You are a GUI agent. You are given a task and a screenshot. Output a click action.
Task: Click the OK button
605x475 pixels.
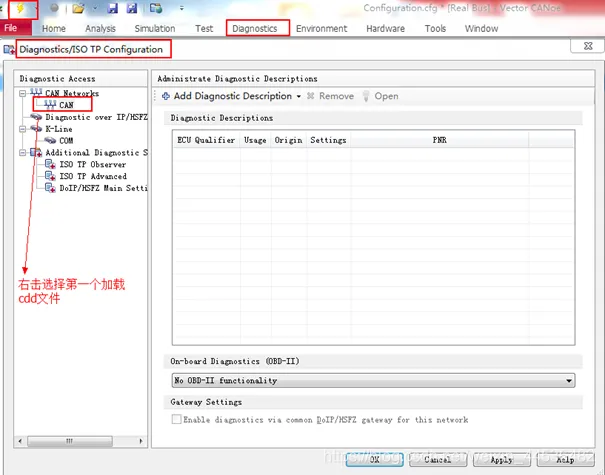374,460
